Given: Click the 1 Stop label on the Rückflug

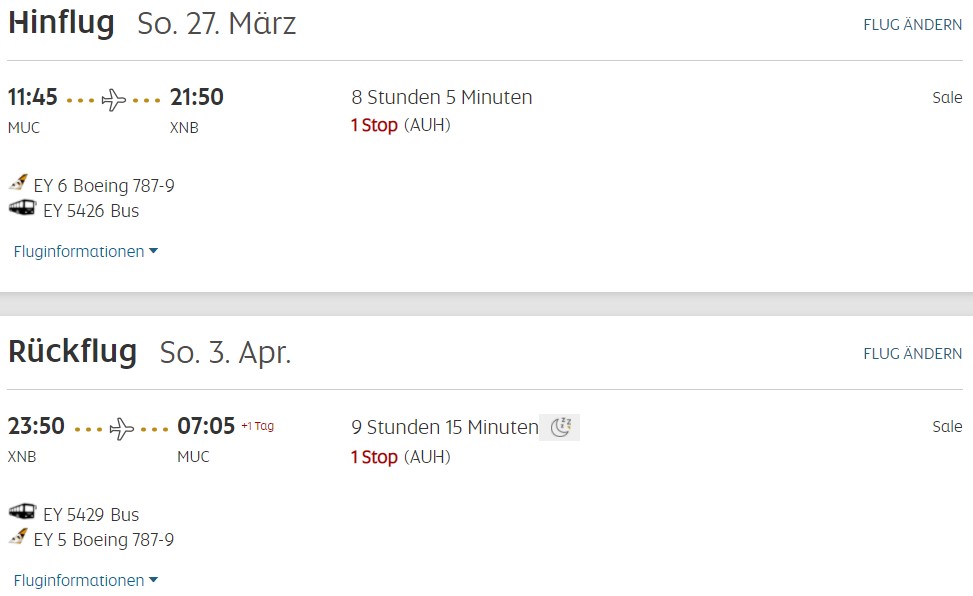Looking at the screenshot, I should coord(374,457).
